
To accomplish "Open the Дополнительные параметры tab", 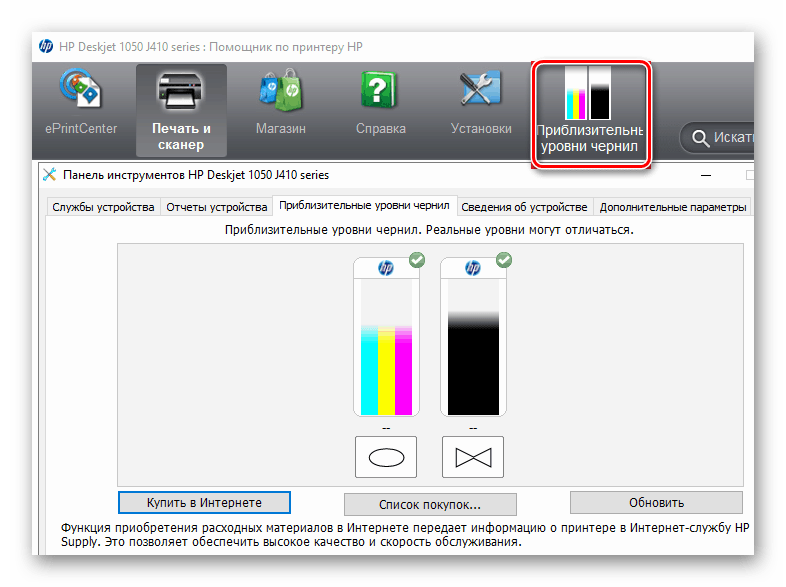I will tap(672, 207).
